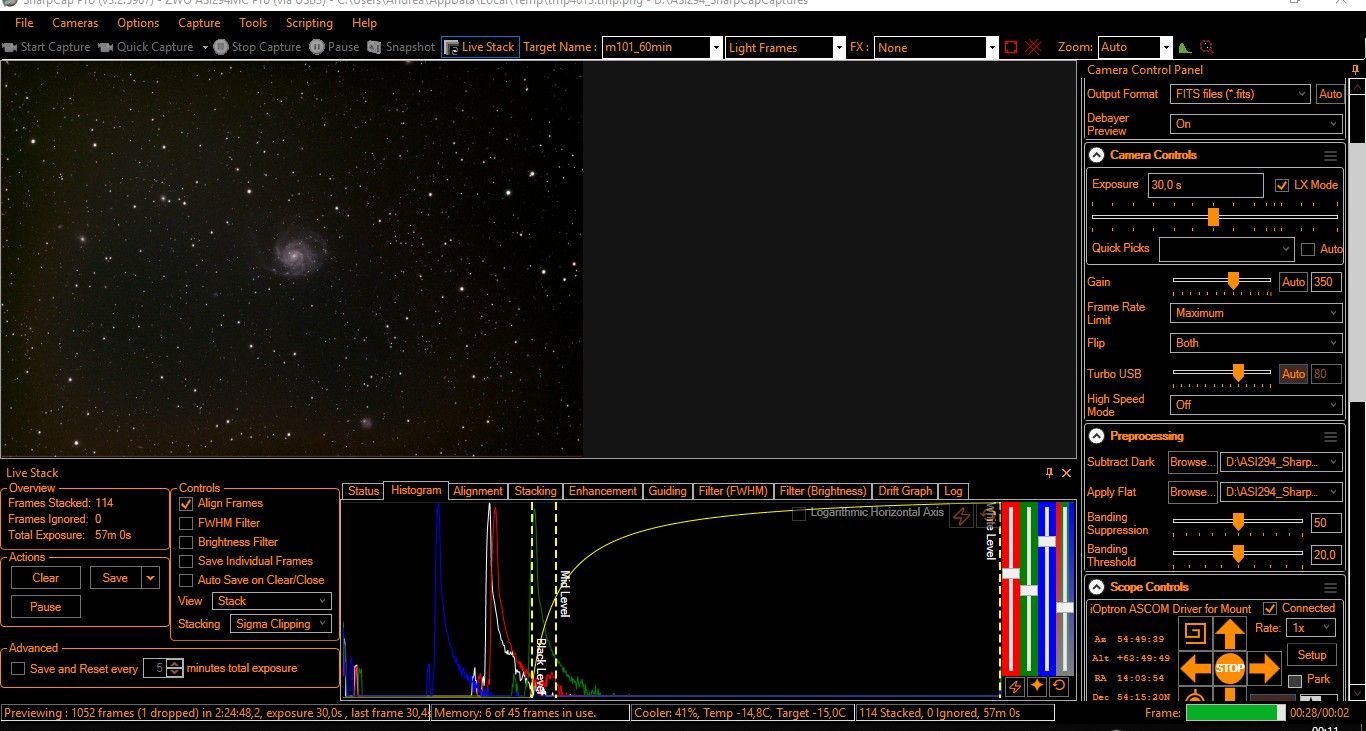Click the star auto color-balance icon
This screenshot has height=731, width=1366.
pos(1036,686)
